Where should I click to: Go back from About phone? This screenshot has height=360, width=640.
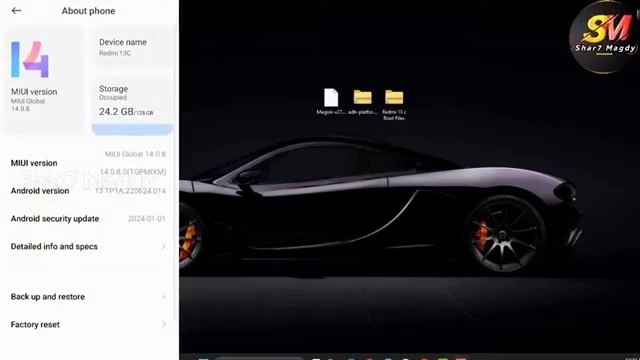point(16,11)
